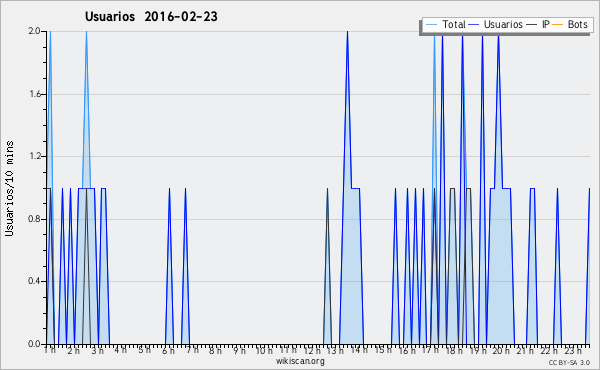
Task: Click the y-axis value '0.4'
Action: (34, 281)
